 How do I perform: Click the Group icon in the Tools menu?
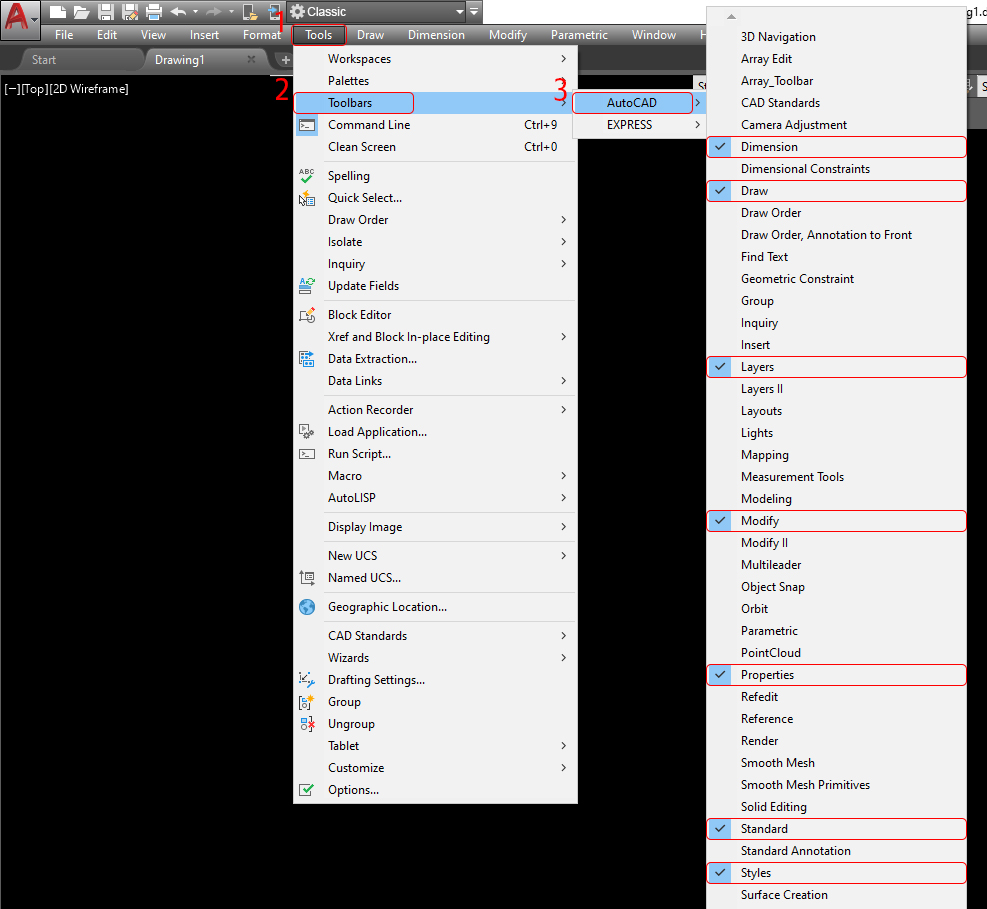(x=307, y=702)
